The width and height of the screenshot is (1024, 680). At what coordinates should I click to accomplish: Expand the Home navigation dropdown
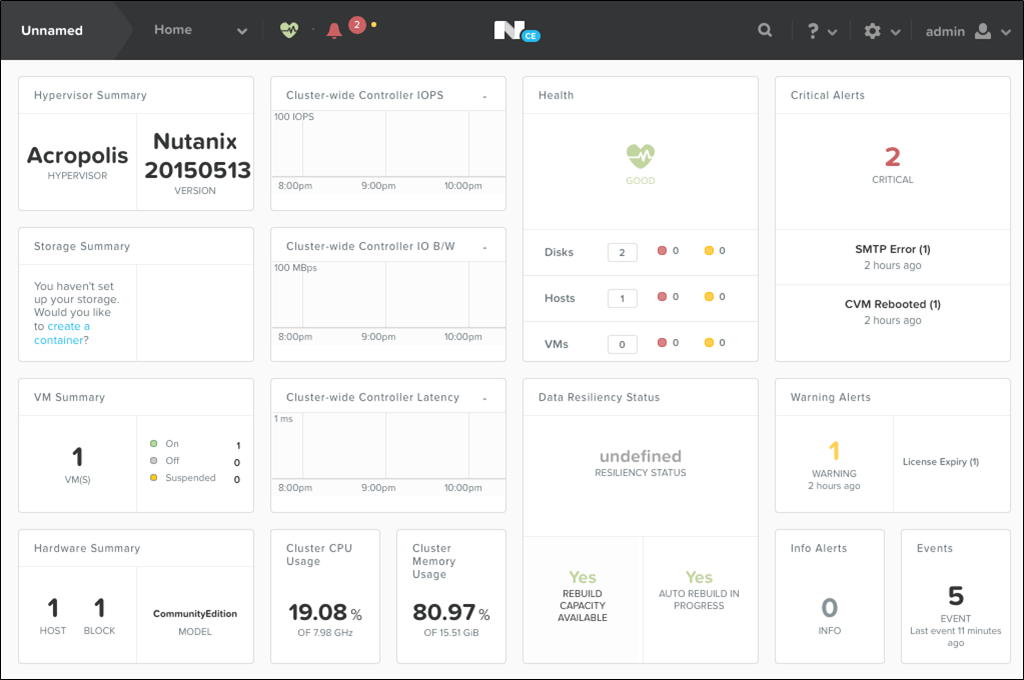(x=242, y=31)
